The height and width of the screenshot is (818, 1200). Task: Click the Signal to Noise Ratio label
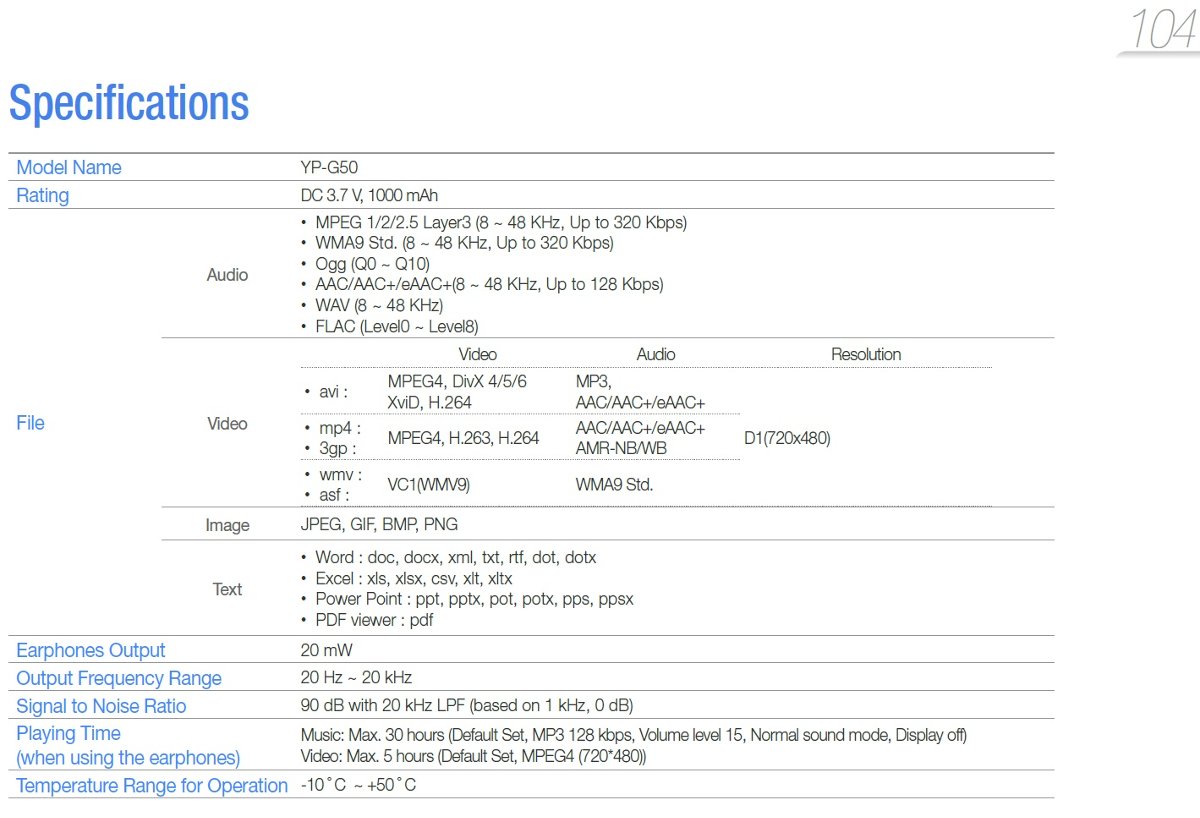click(x=101, y=707)
